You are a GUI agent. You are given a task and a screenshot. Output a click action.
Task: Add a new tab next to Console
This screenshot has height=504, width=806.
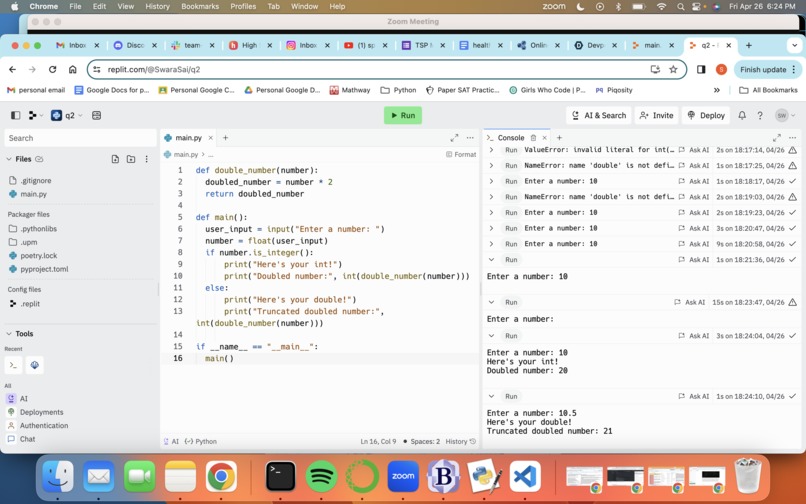pyautogui.click(x=559, y=138)
